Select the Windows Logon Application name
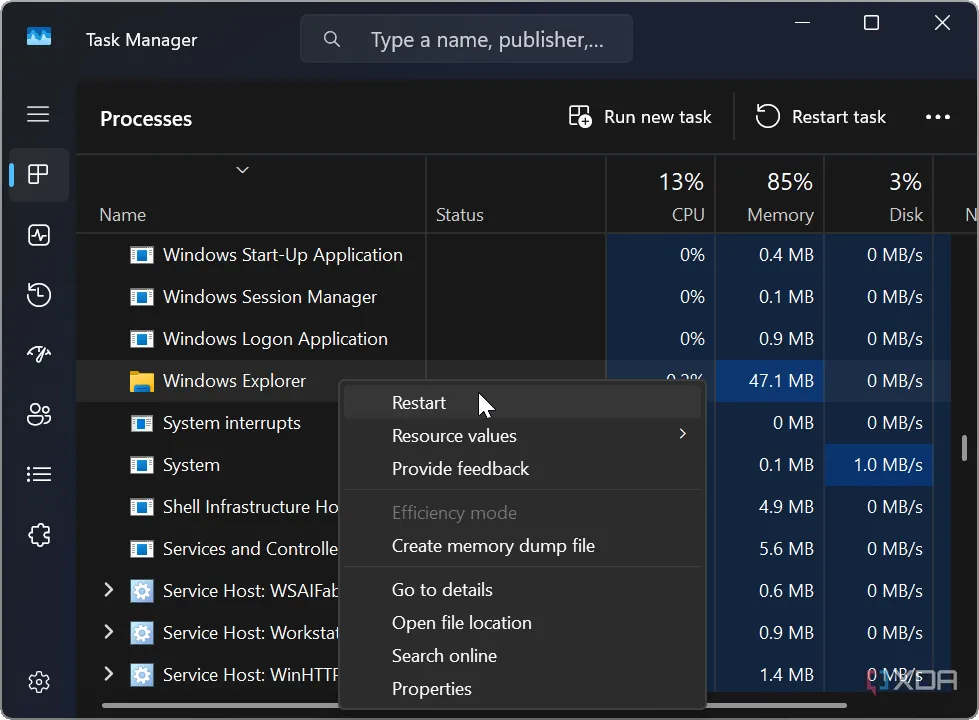 (x=275, y=339)
